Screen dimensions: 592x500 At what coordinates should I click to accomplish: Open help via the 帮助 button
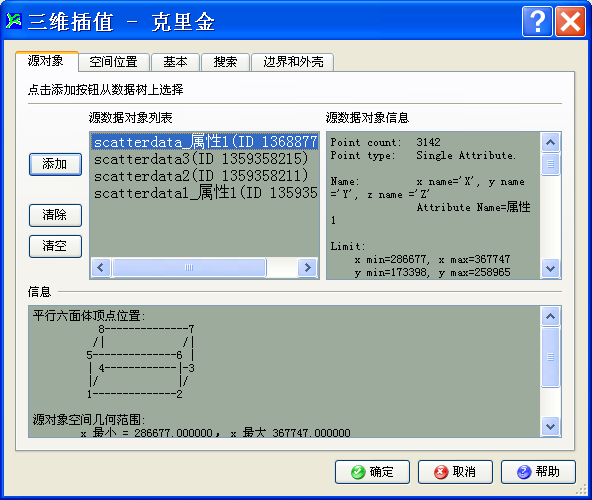tap(538, 472)
